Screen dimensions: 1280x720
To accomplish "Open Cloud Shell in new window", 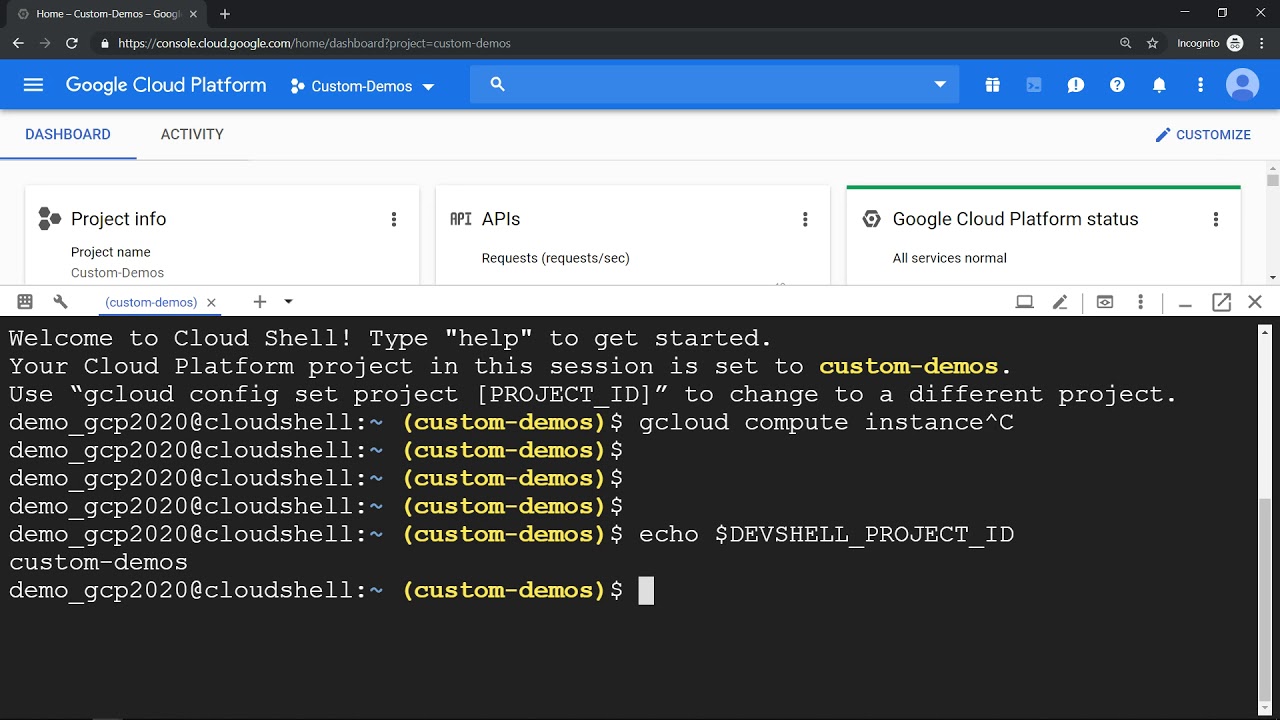I will [1221, 302].
